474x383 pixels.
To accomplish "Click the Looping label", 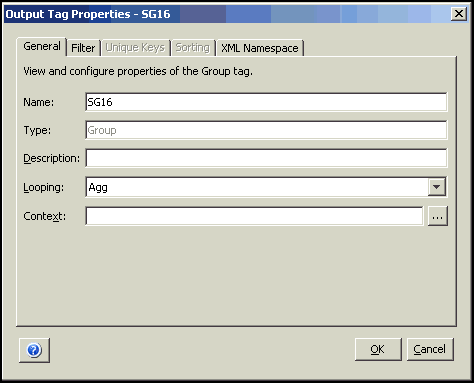I will click(x=43, y=187).
